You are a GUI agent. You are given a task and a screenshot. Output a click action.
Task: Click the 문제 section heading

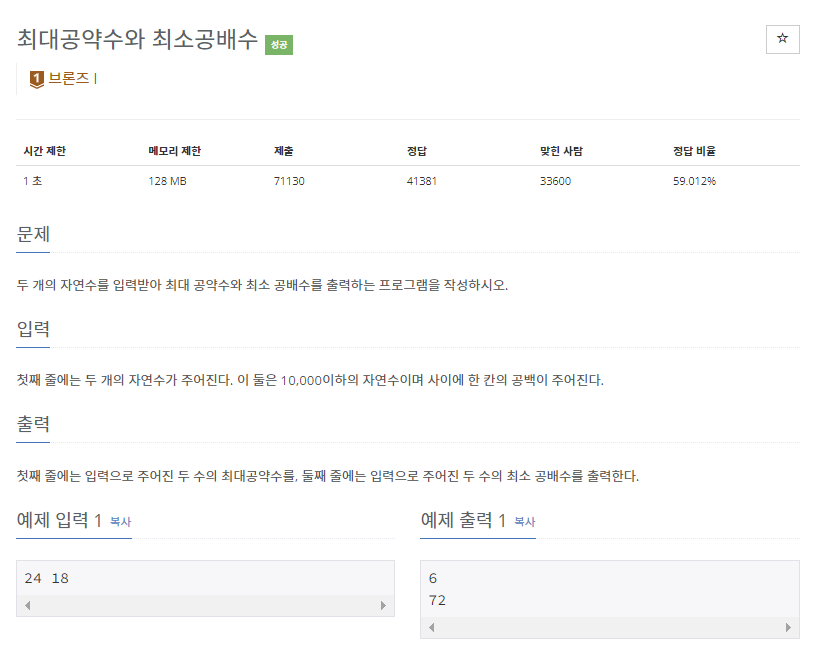(33, 234)
